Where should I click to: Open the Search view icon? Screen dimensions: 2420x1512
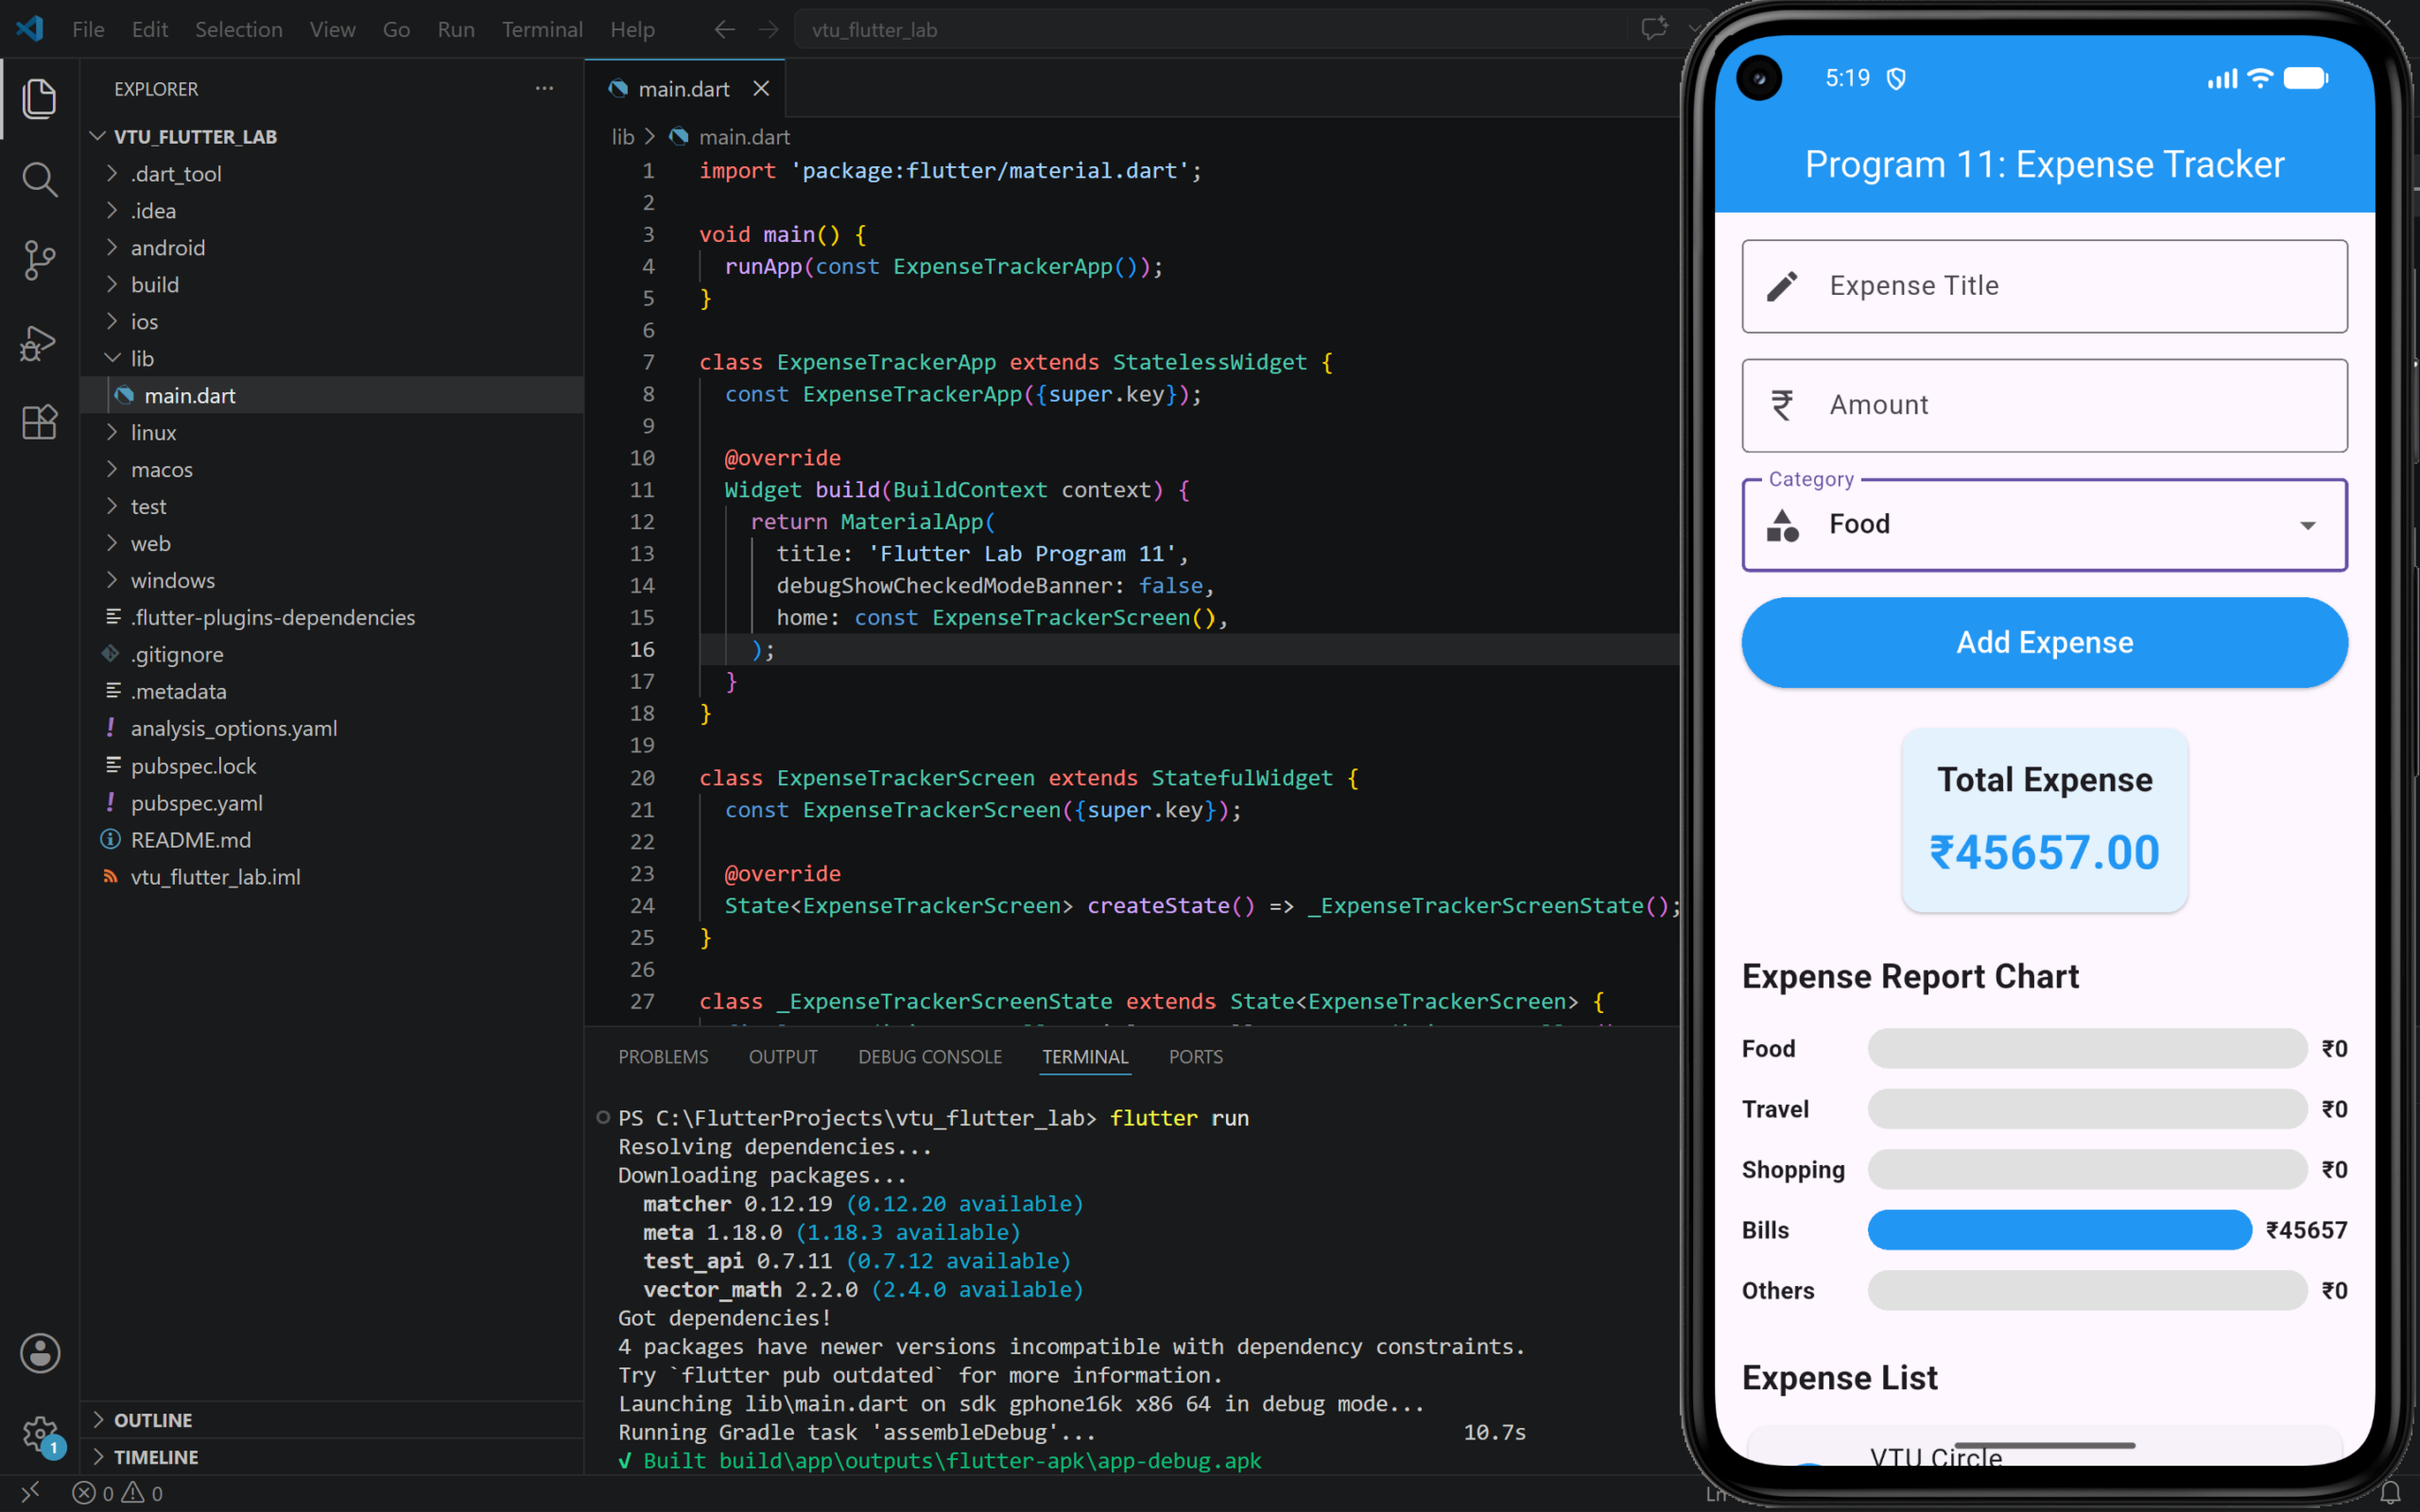click(x=39, y=179)
